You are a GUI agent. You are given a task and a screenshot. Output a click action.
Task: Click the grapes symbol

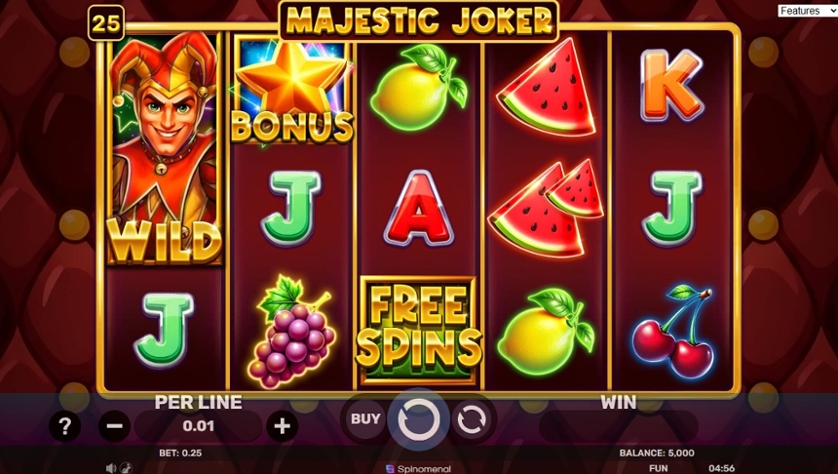click(292, 332)
